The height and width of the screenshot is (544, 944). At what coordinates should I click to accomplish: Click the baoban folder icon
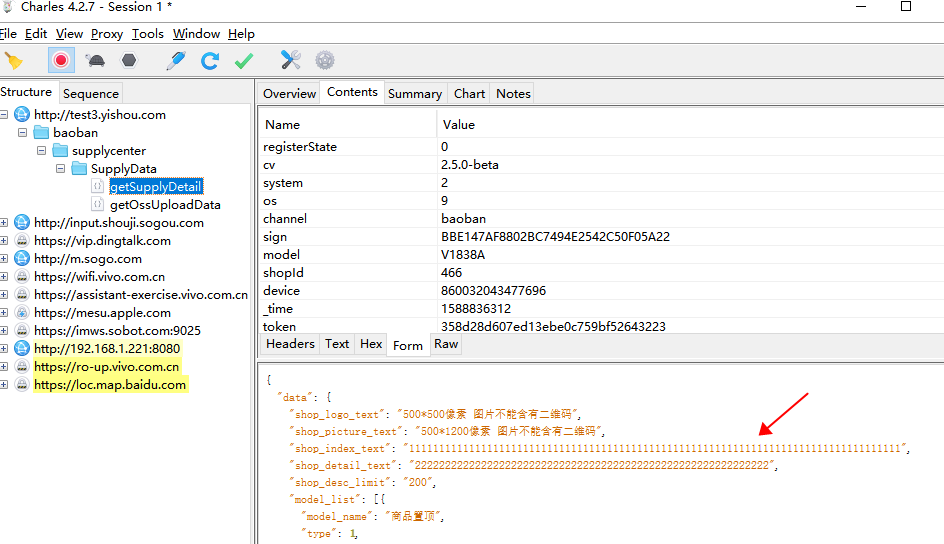coord(42,132)
